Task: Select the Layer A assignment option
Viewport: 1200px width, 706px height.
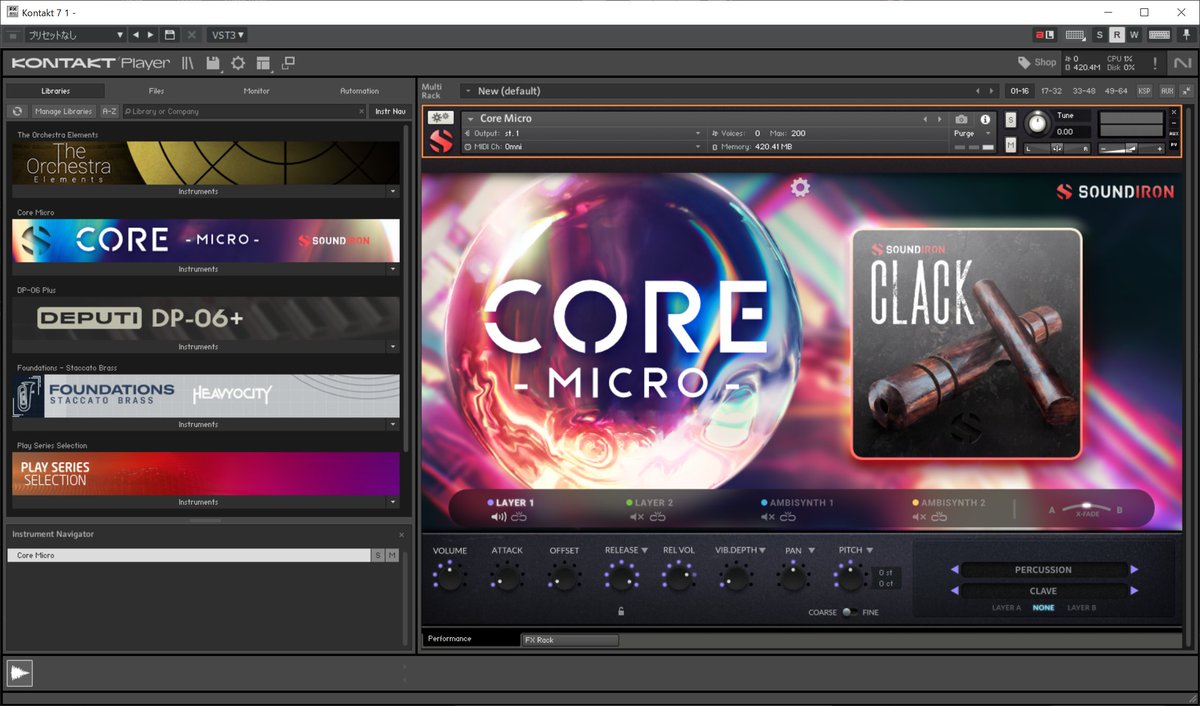Action: pos(1006,608)
